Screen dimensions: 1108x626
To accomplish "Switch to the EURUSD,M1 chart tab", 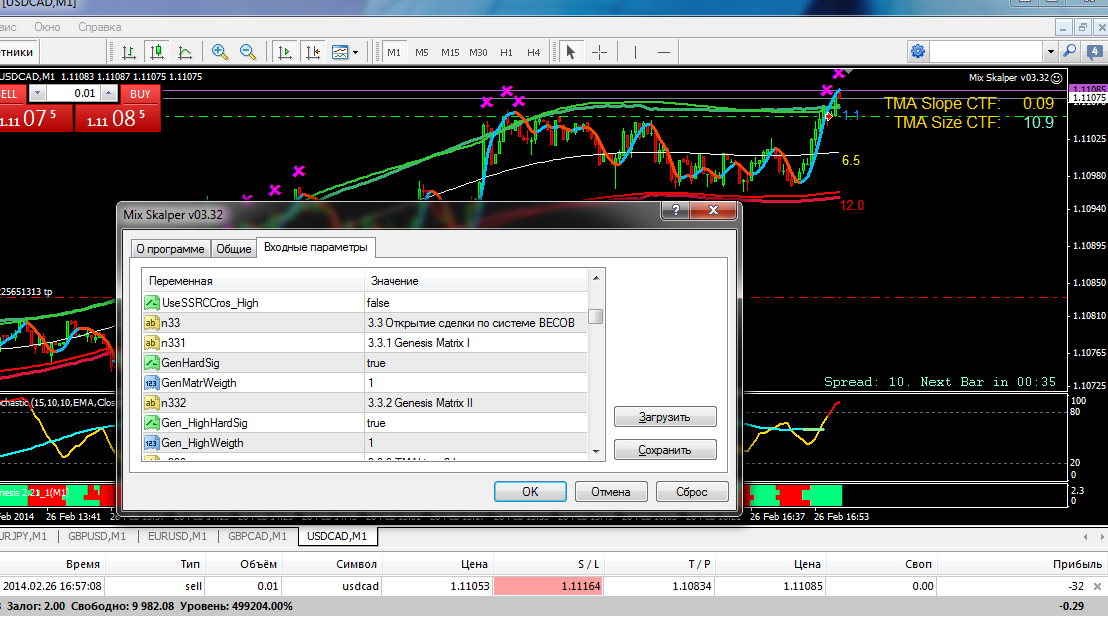I will [x=177, y=536].
